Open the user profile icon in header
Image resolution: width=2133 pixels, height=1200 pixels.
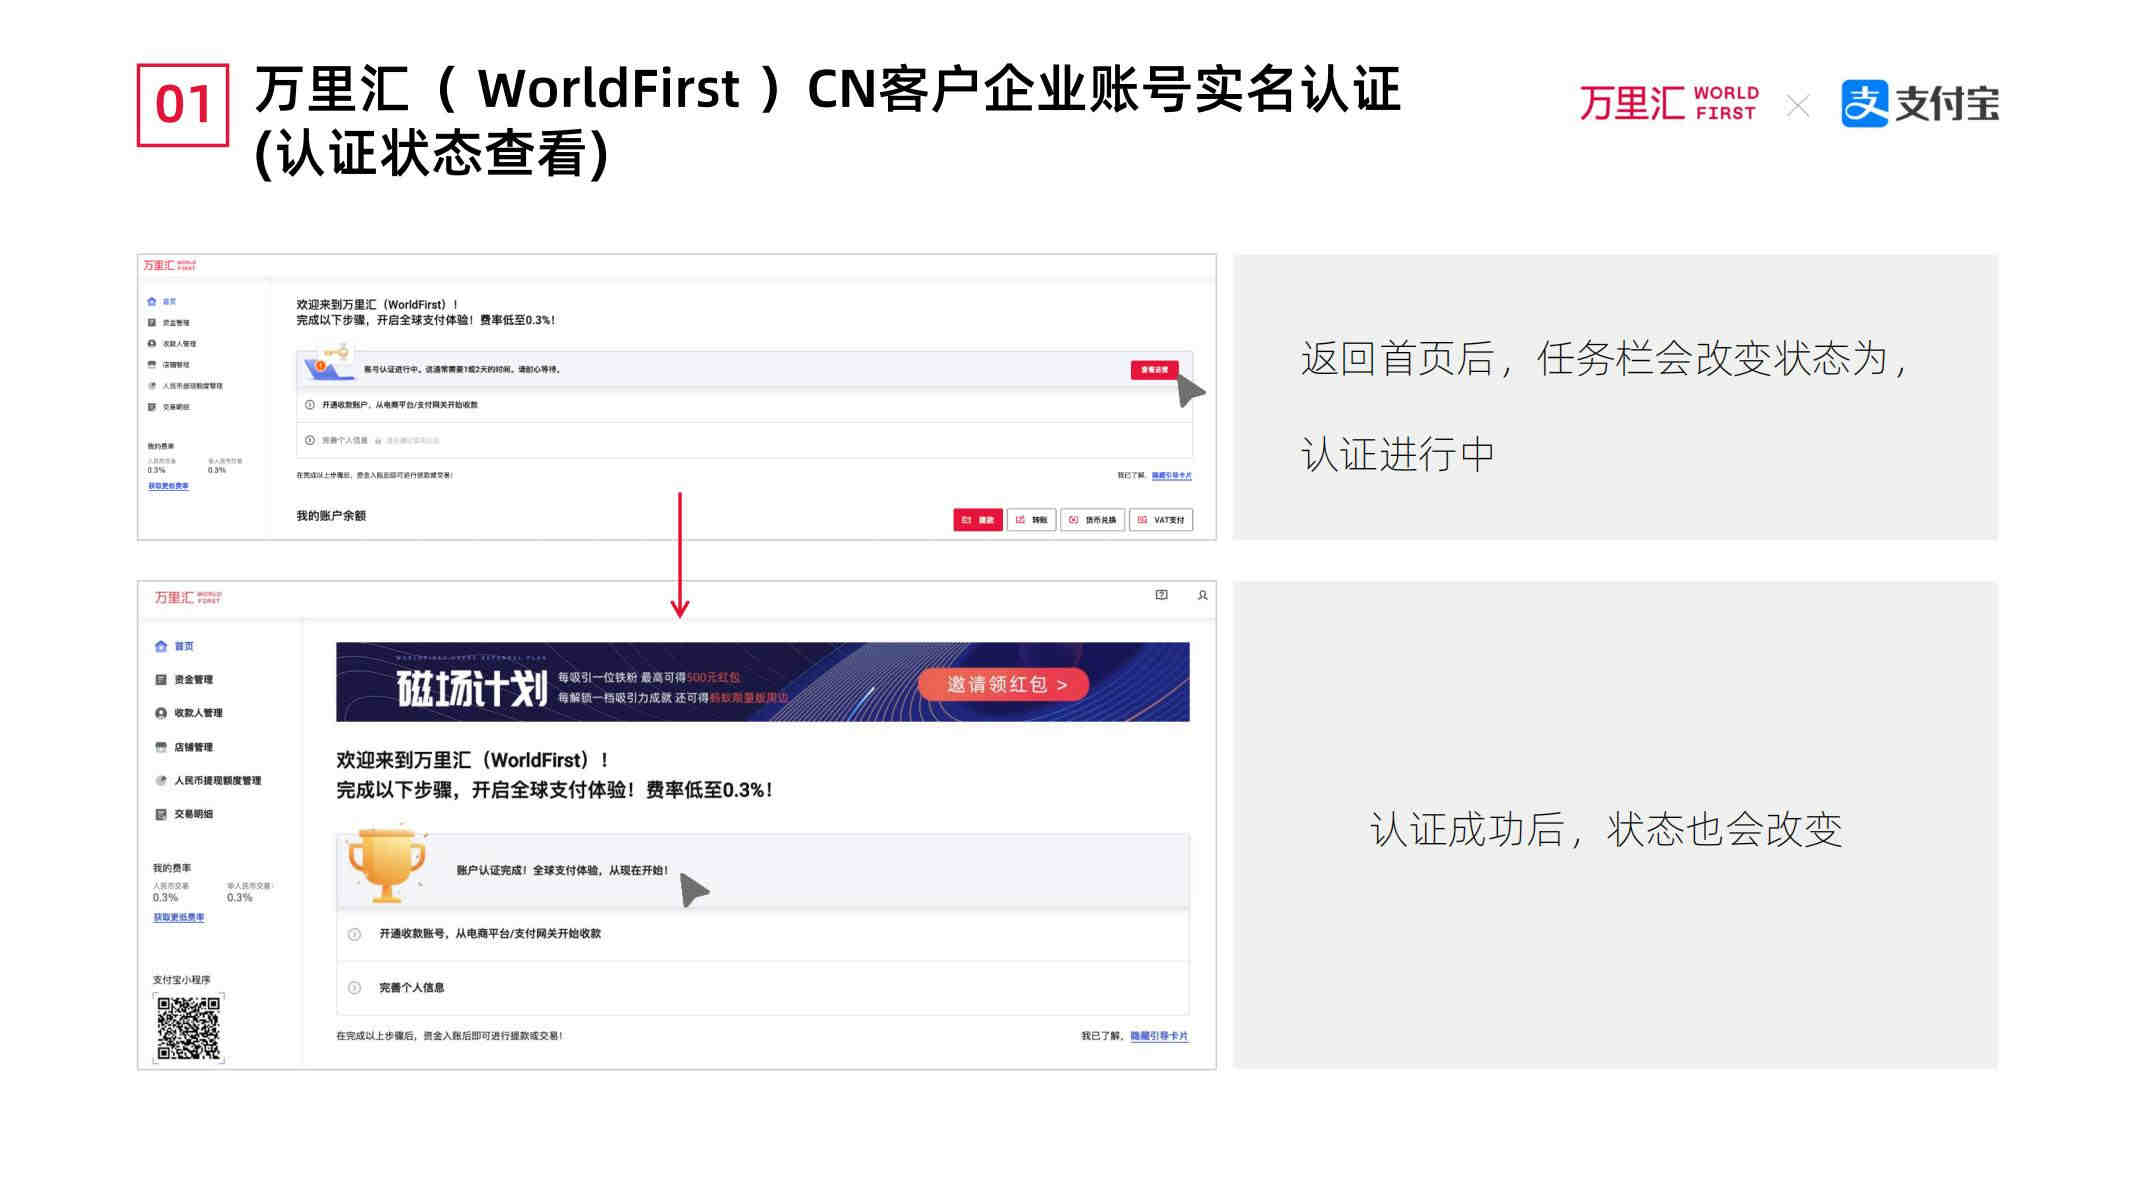pyautogui.click(x=1202, y=595)
